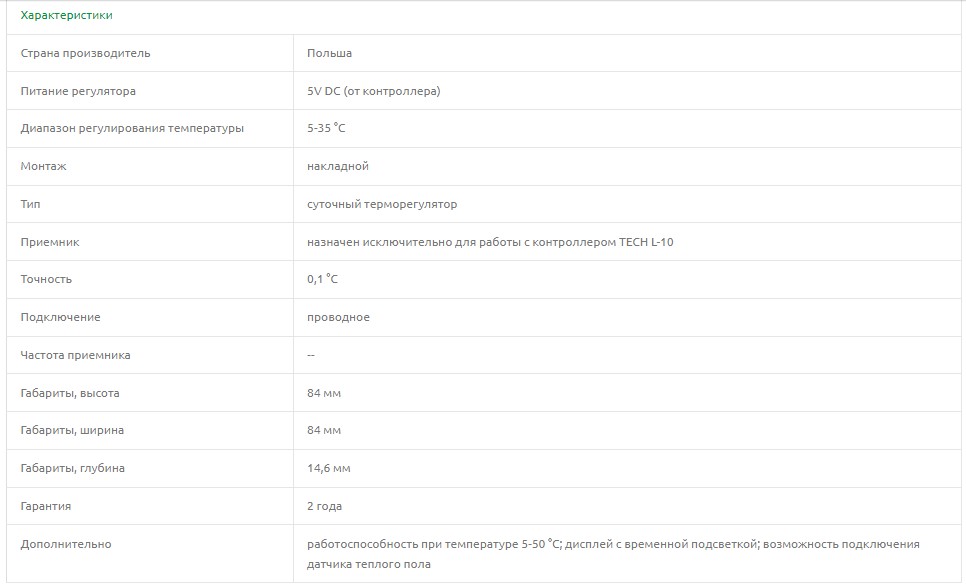Click the Точность row label
The height and width of the screenshot is (588, 966).
pyautogui.click(x=46, y=279)
